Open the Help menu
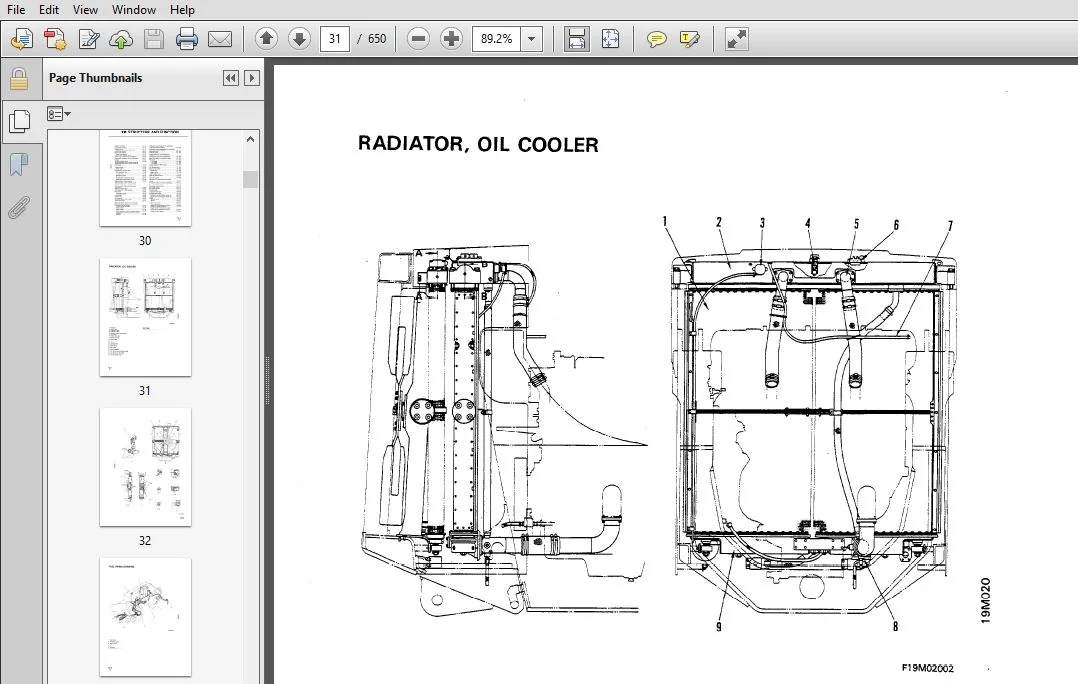The image size is (1078, 684). [182, 10]
